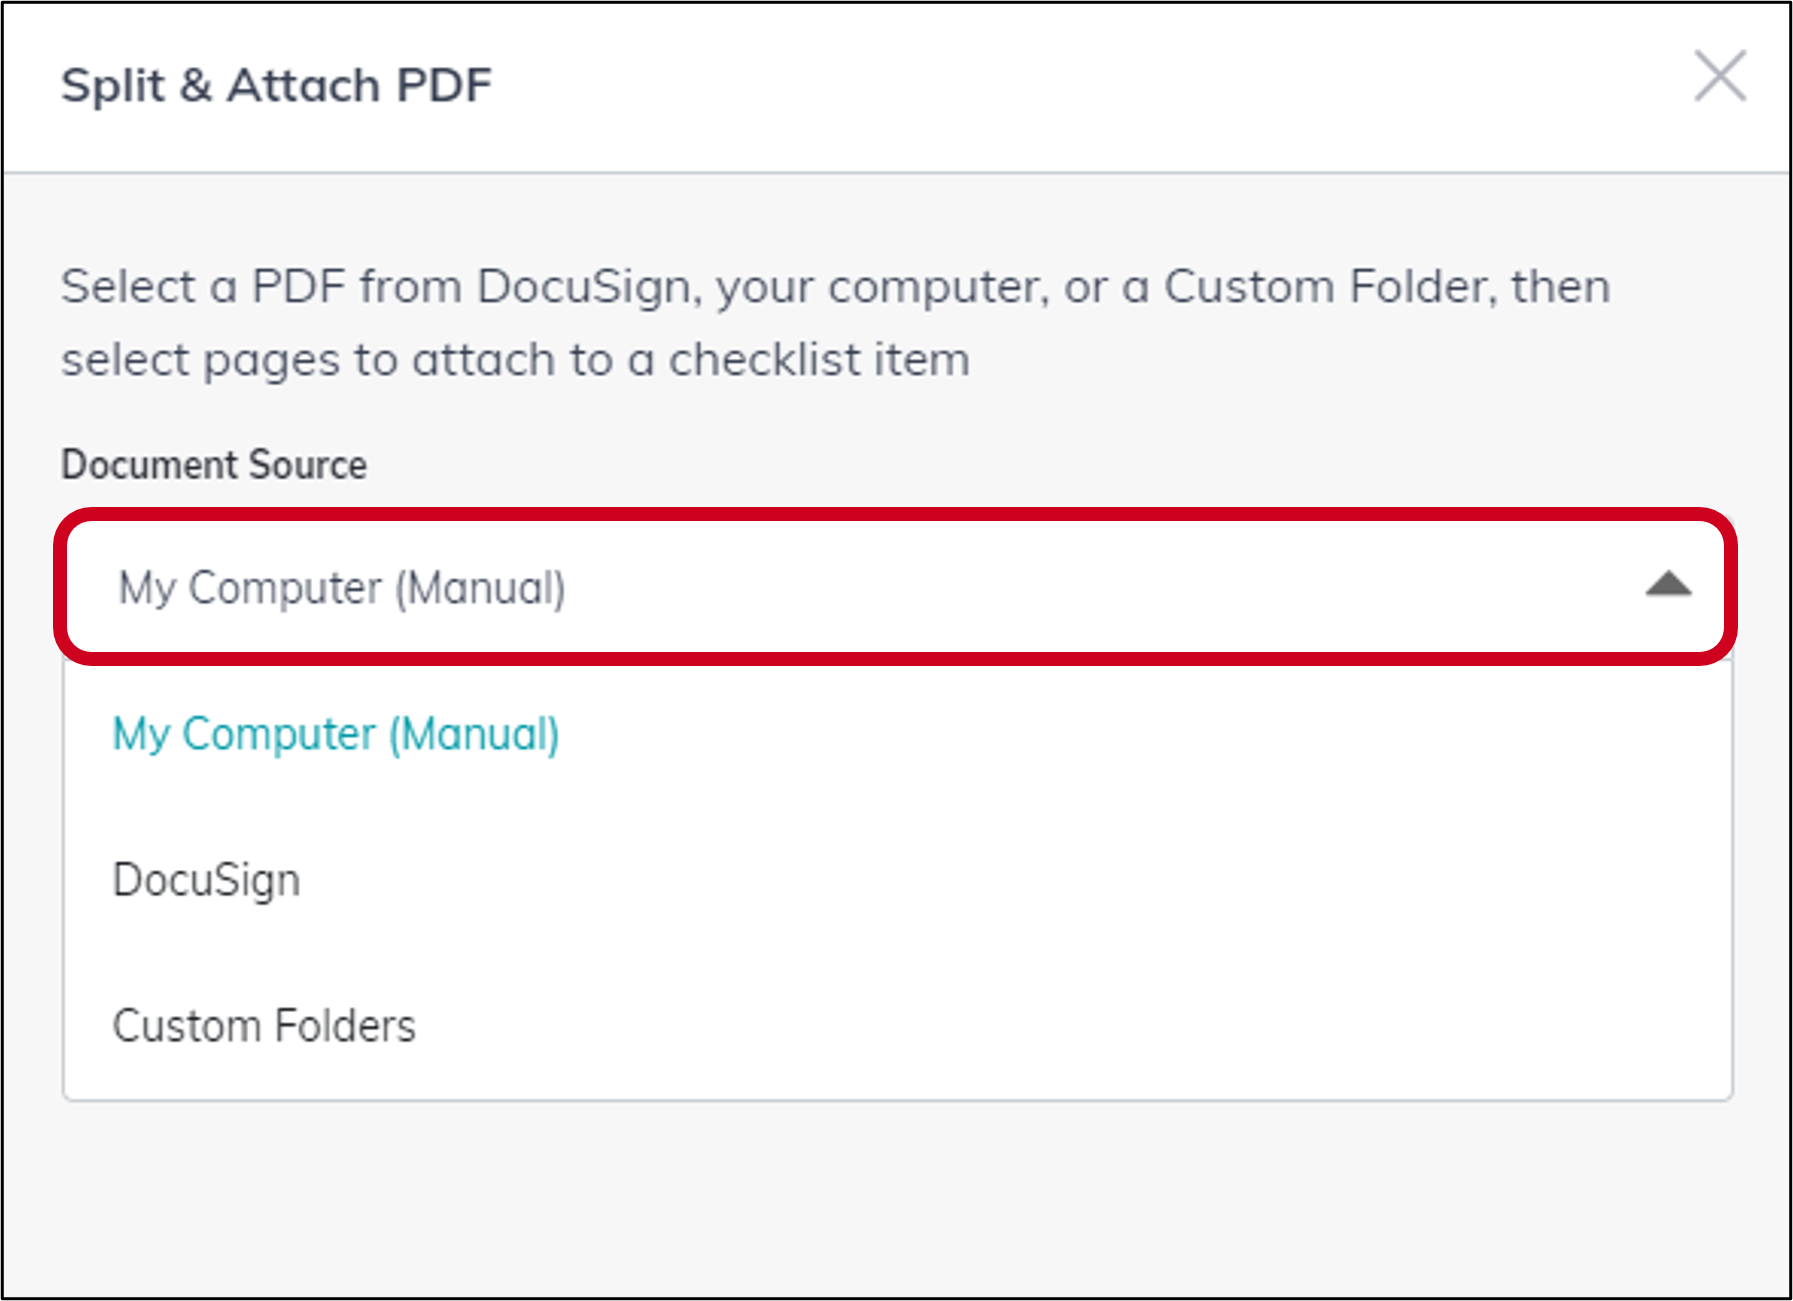The width and height of the screenshot is (1793, 1301).
Task: Click the Document Source combo box field
Action: [x=895, y=587]
